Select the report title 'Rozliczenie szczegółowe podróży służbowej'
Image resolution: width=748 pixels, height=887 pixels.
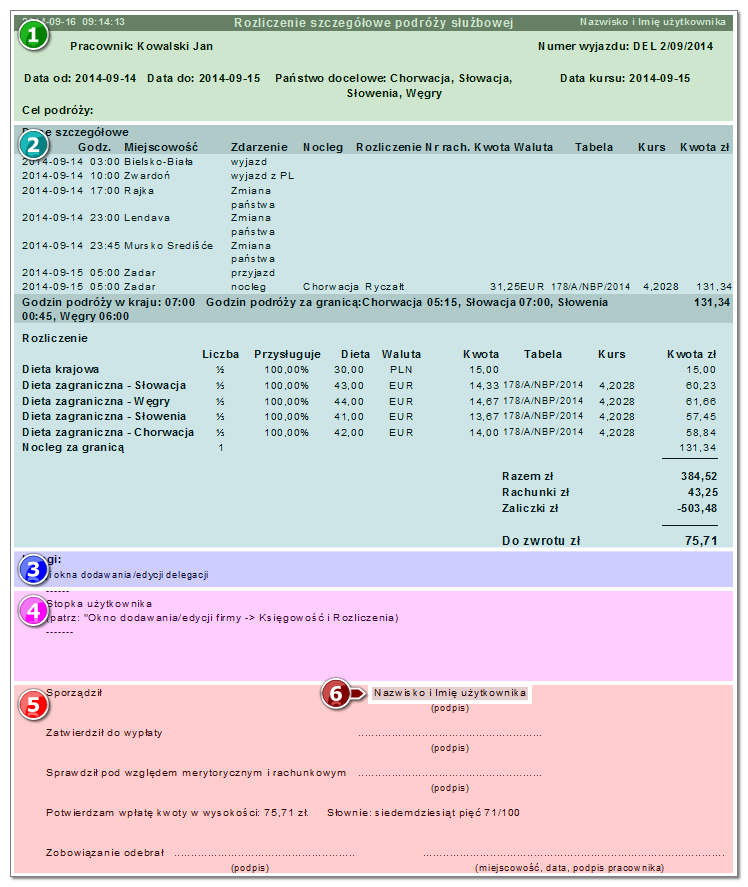click(373, 23)
